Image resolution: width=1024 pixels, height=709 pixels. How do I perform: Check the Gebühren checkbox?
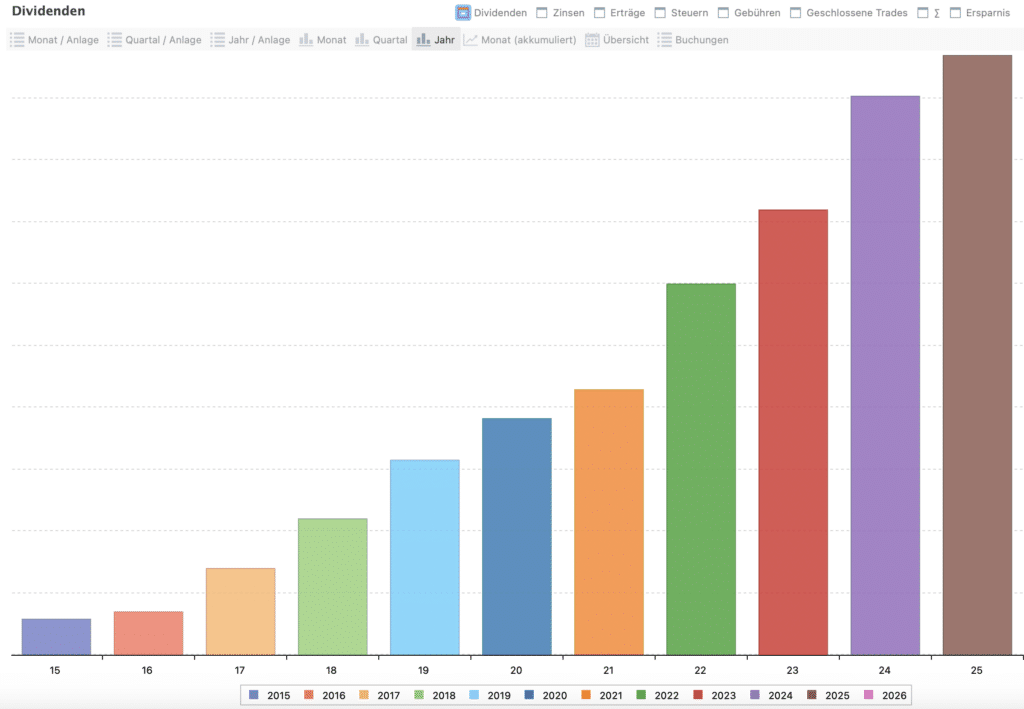tap(724, 13)
